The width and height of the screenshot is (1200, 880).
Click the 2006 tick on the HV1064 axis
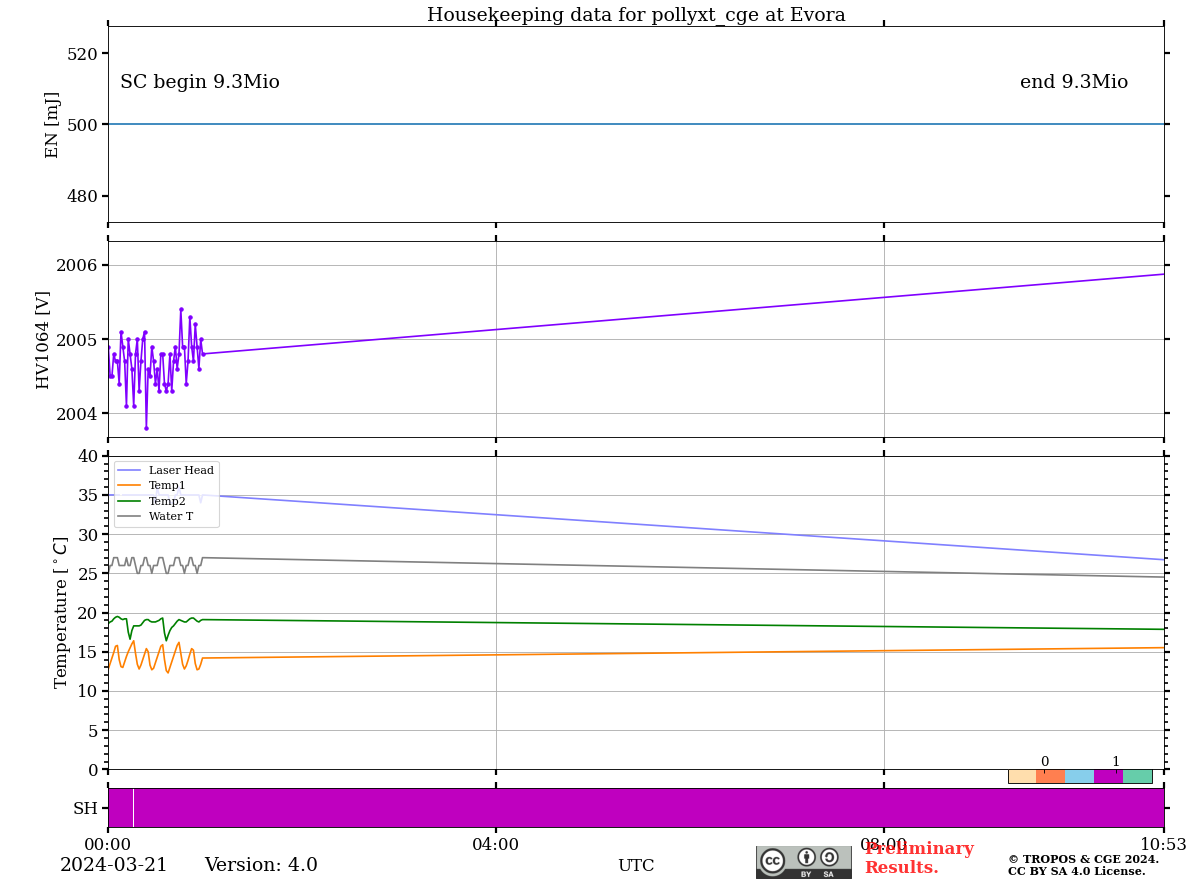[x=77, y=265]
